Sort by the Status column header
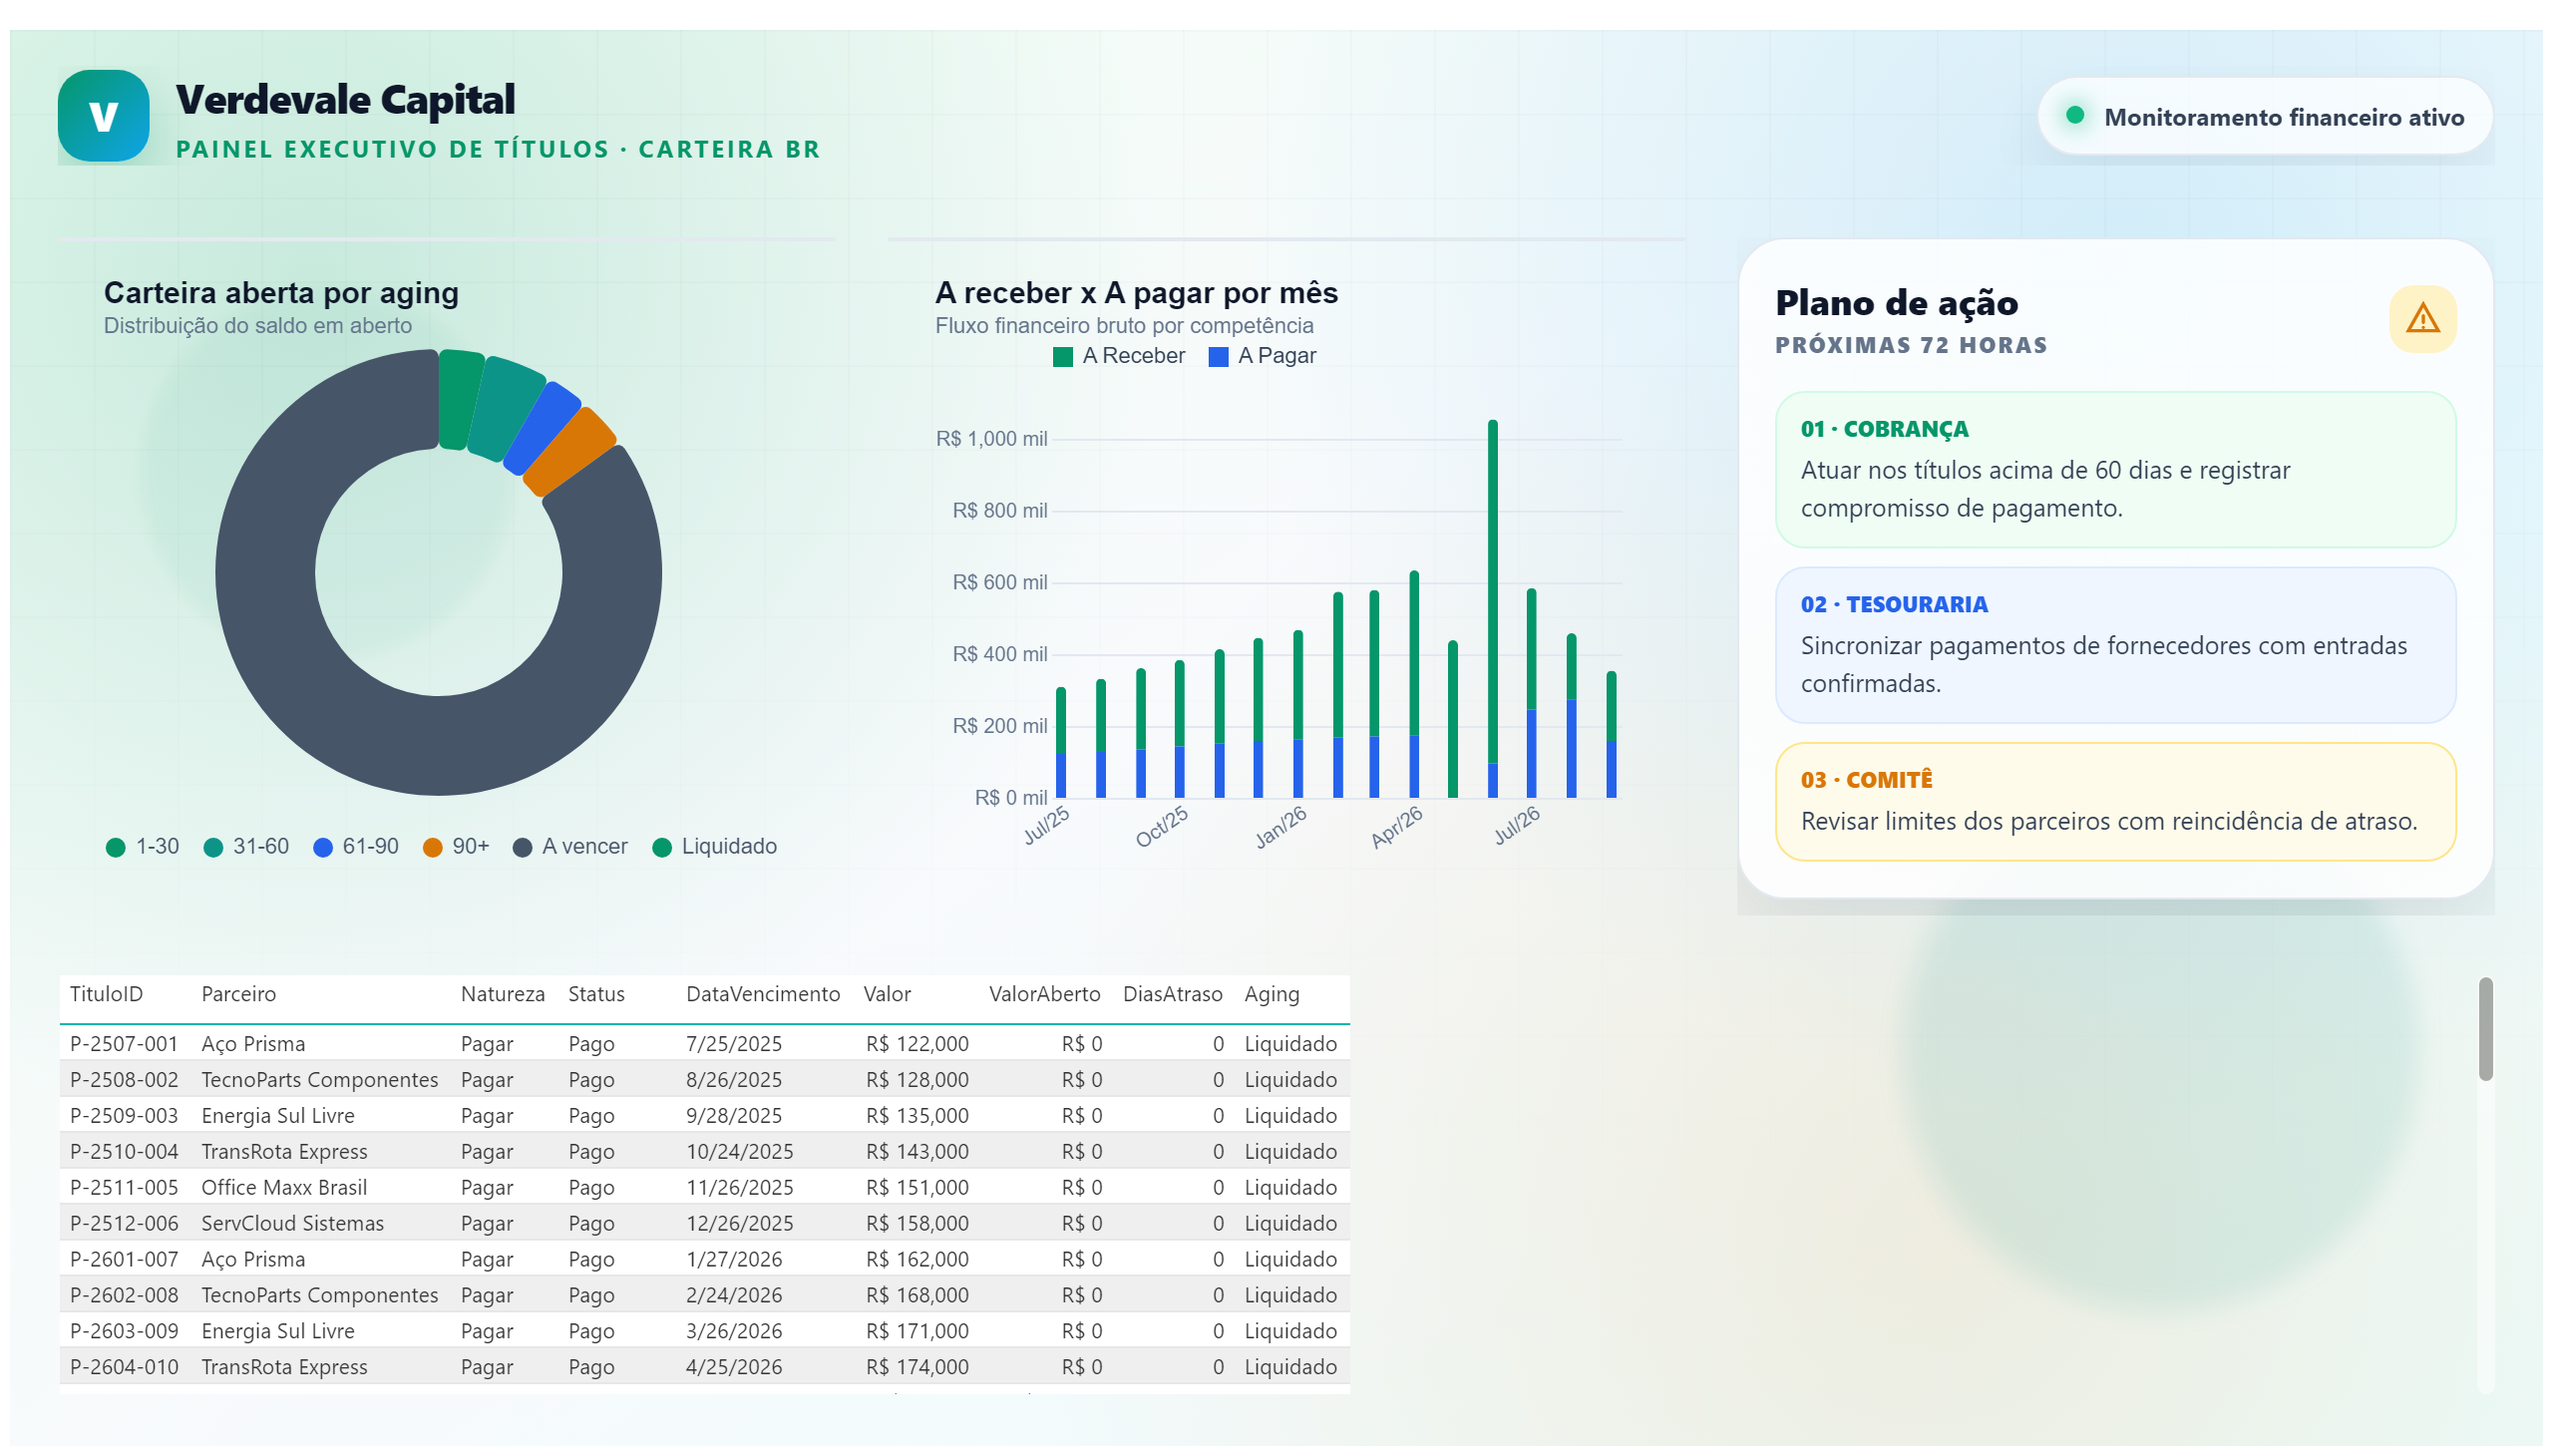Viewport: 2553px width, 1456px height. (596, 994)
